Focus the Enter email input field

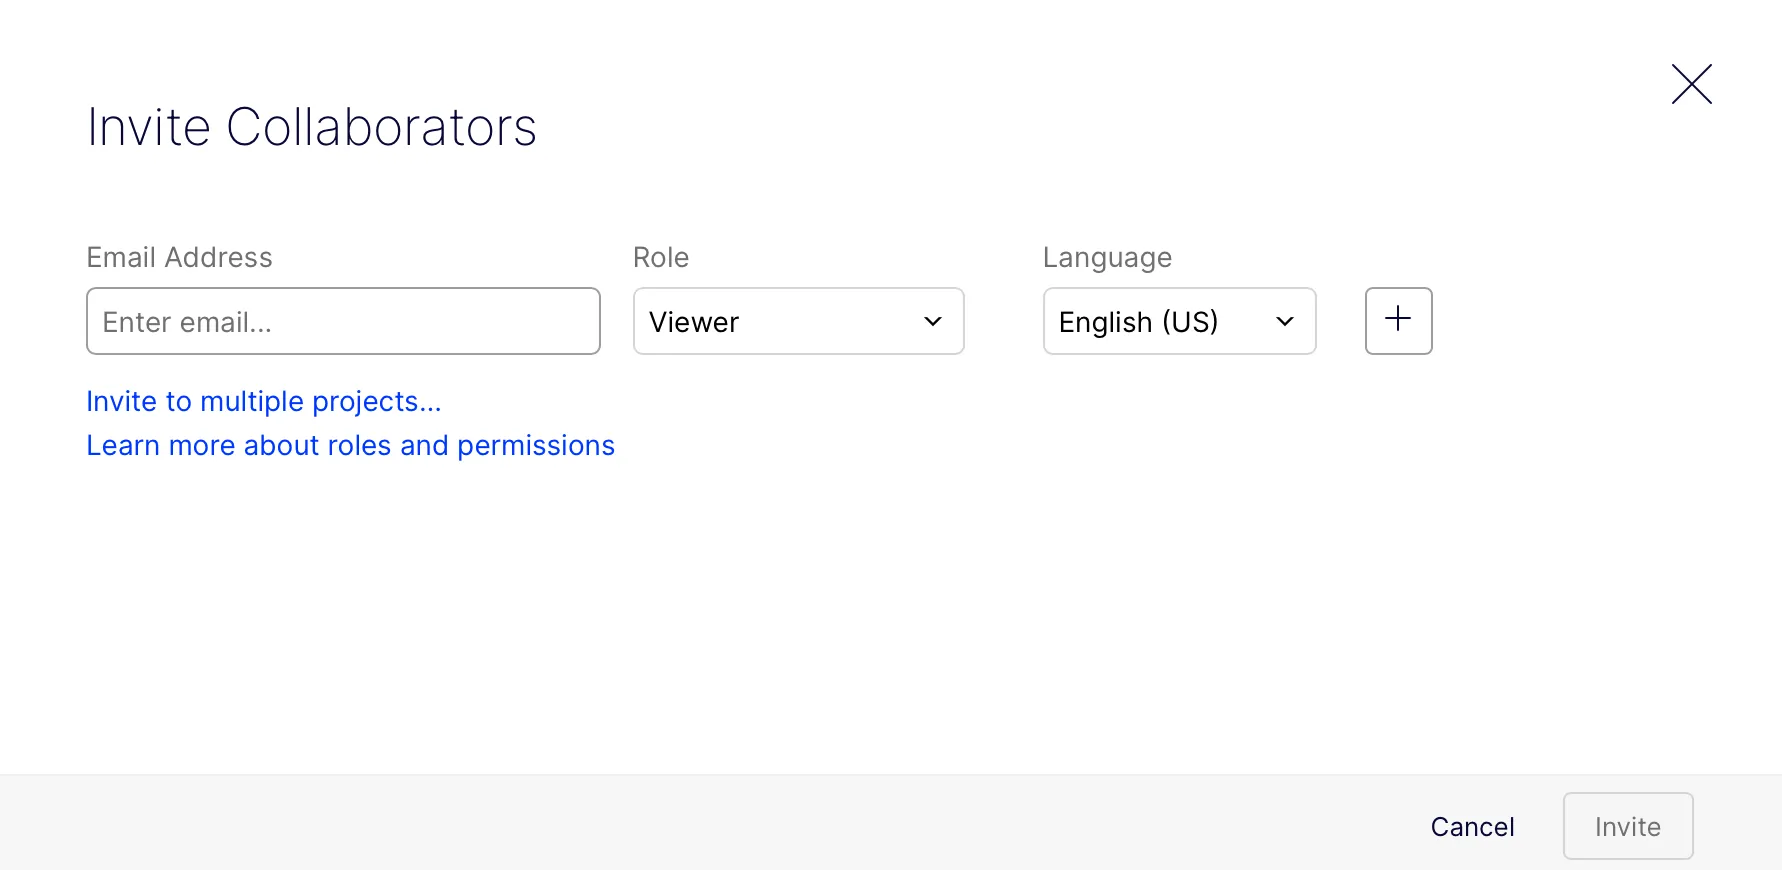tap(343, 321)
